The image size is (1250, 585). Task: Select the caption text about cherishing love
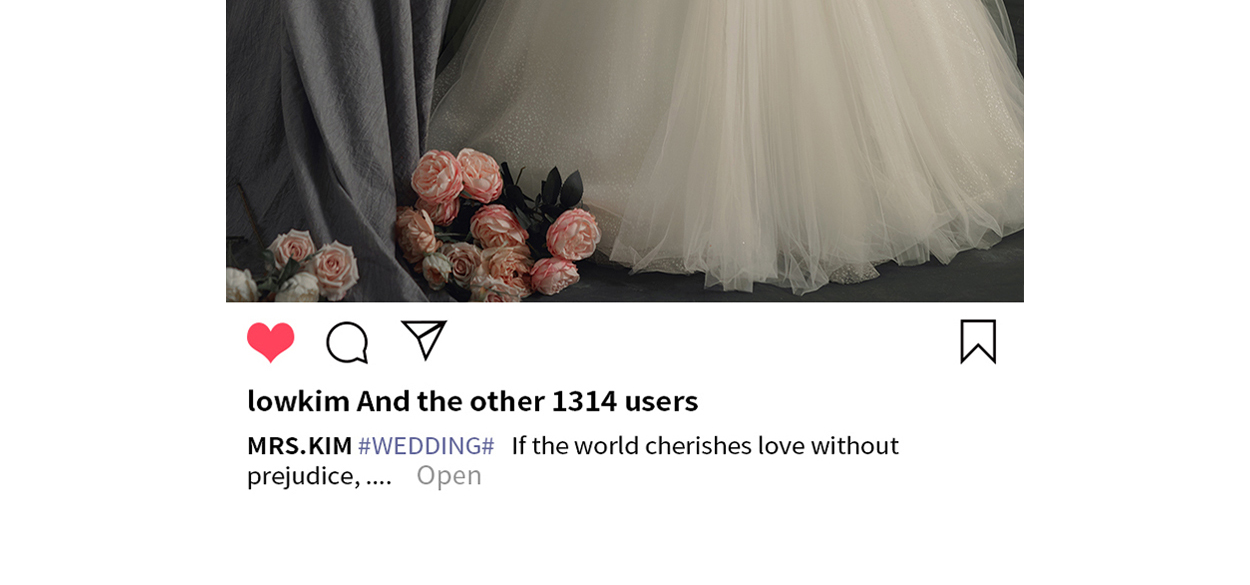tap(573, 460)
